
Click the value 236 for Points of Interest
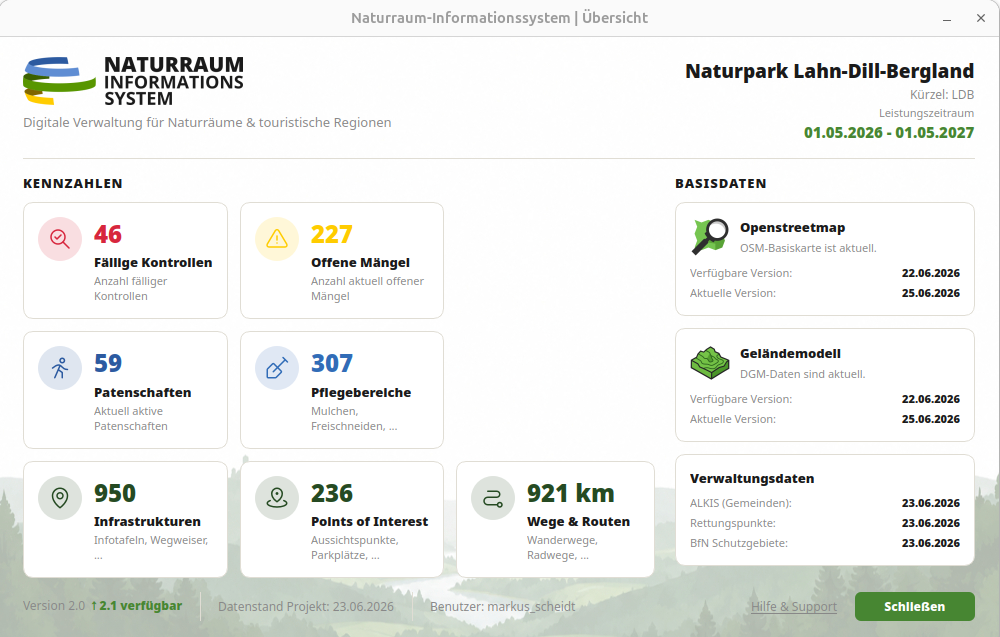tap(332, 493)
